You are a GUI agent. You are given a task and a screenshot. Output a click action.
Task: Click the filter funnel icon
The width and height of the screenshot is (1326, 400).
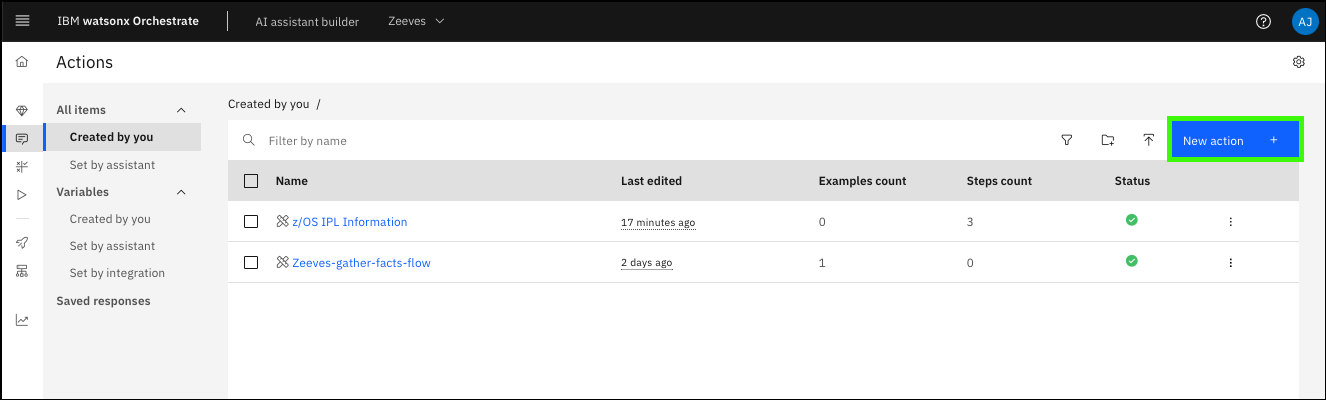pyautogui.click(x=1067, y=141)
